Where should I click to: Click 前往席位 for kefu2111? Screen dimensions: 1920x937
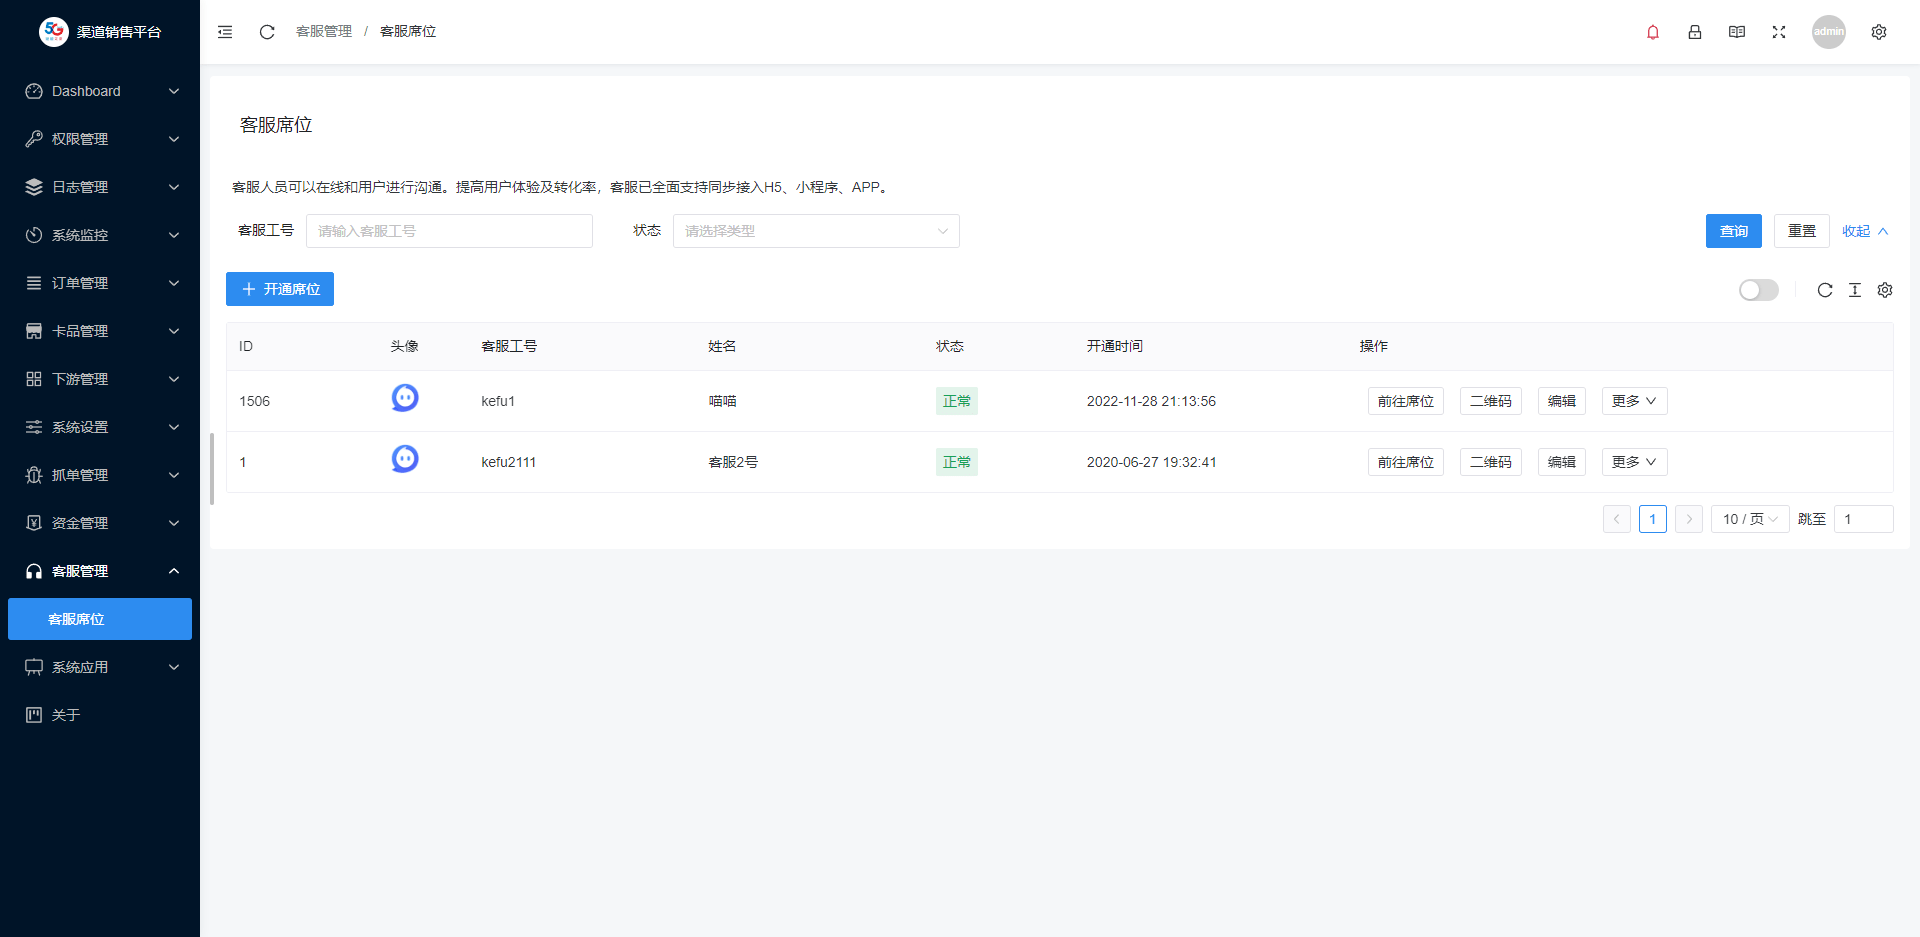[x=1406, y=462]
